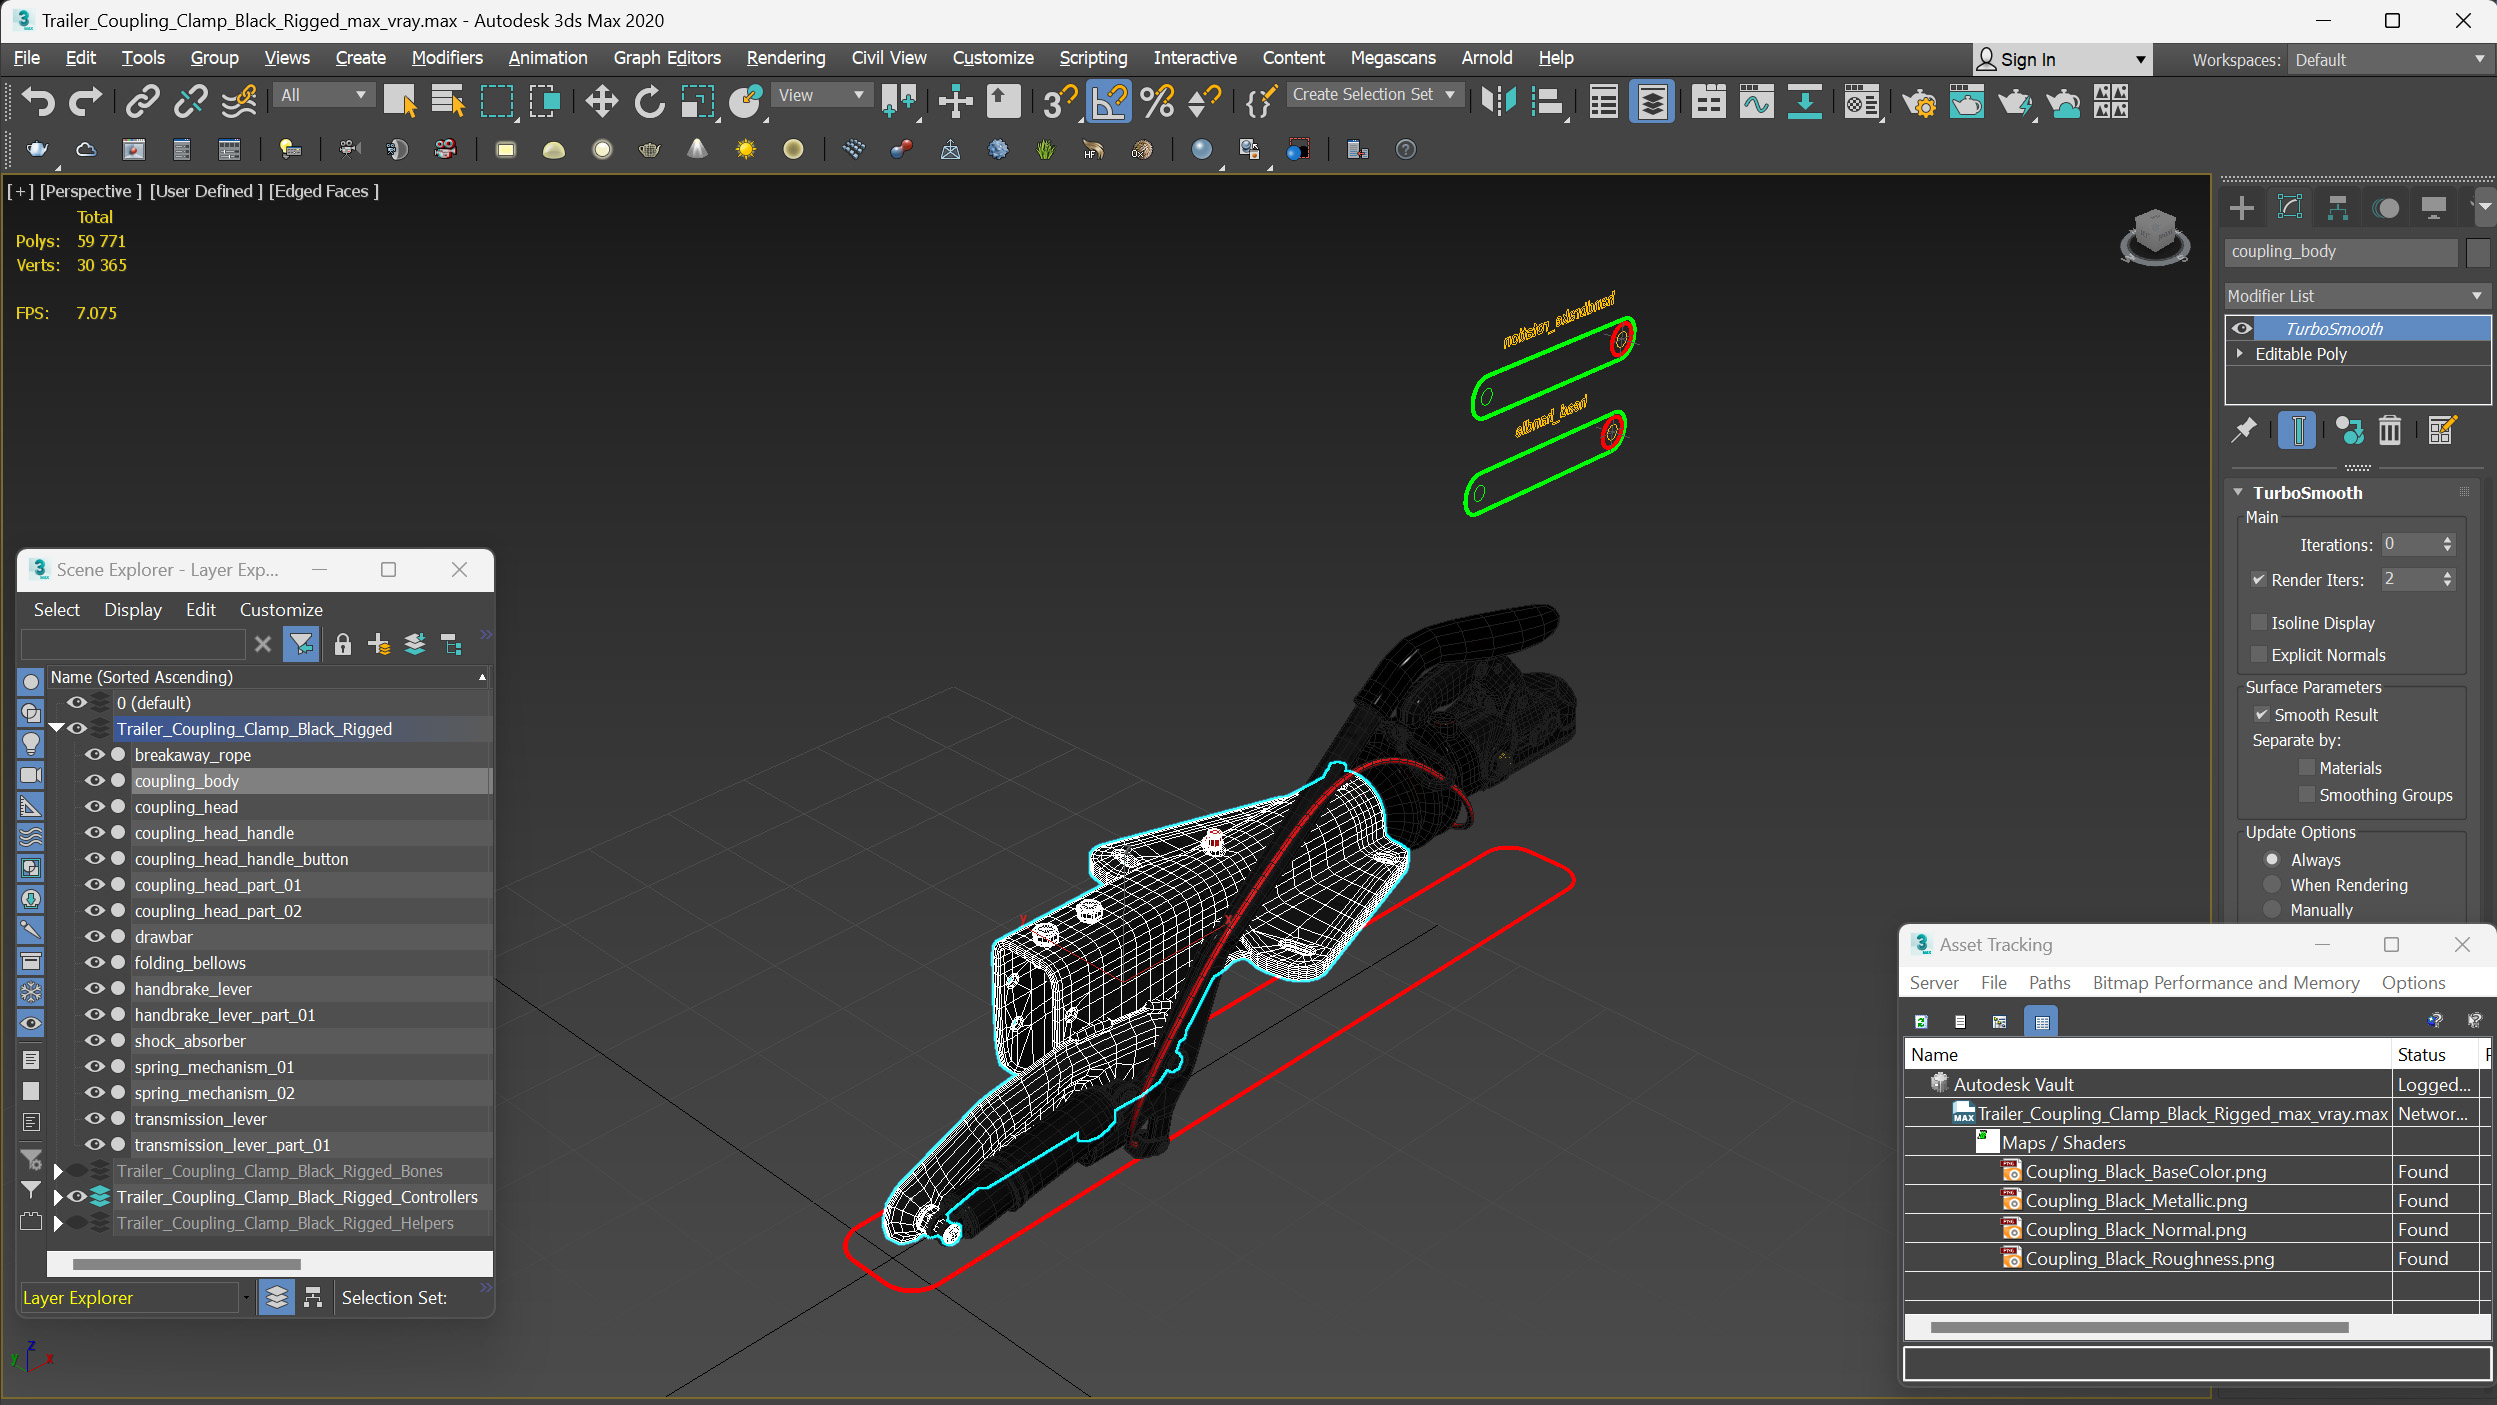Activate the Select and Link tool

pyautogui.click(x=142, y=101)
